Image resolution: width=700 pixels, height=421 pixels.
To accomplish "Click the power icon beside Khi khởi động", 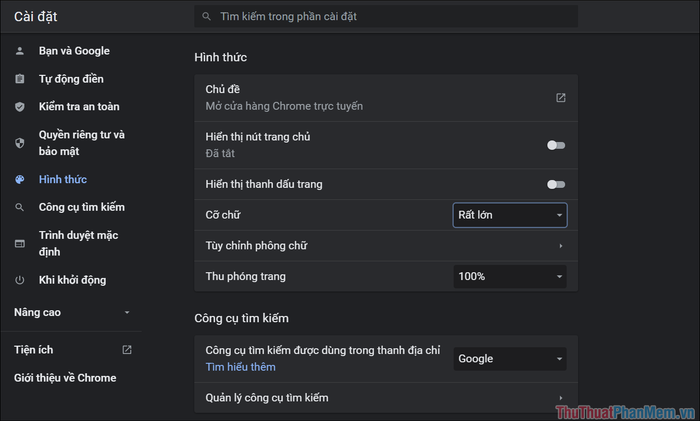I will tap(20, 280).
